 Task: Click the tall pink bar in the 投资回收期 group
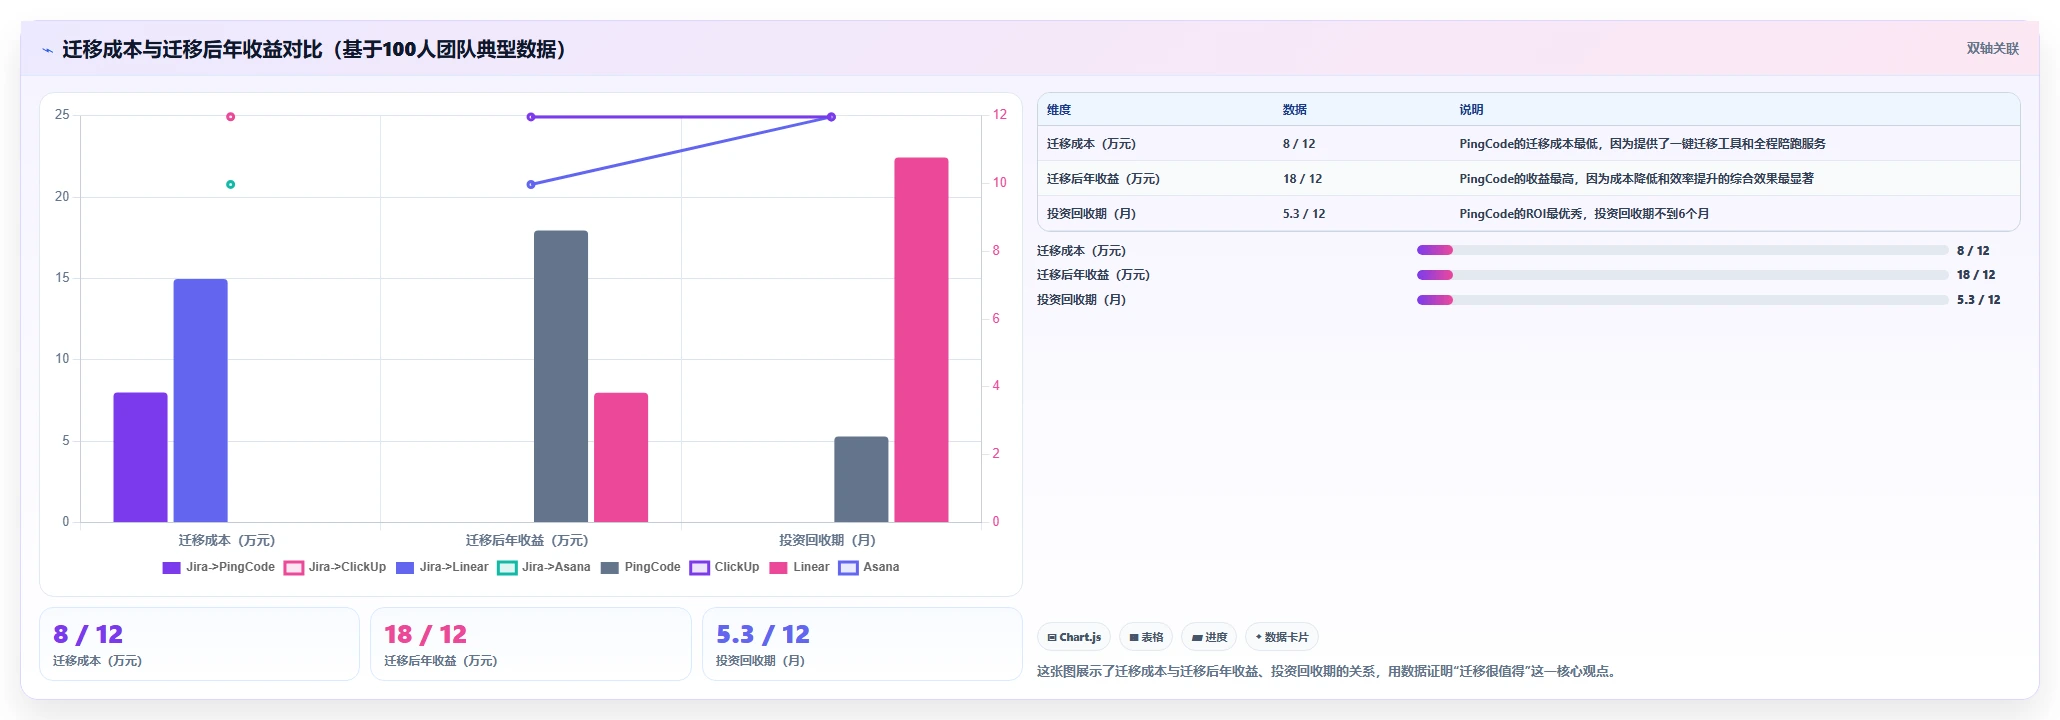click(x=921, y=340)
